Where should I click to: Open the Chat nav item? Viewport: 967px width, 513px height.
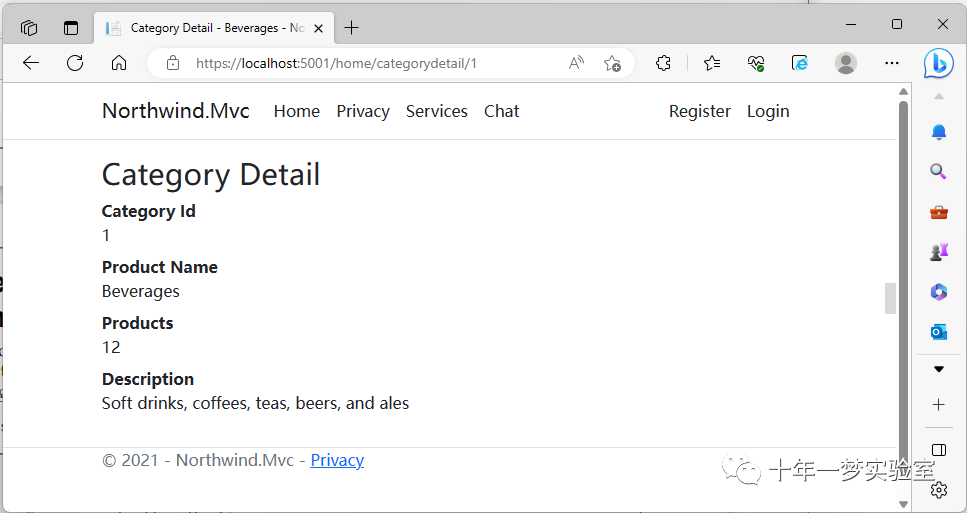tap(501, 111)
